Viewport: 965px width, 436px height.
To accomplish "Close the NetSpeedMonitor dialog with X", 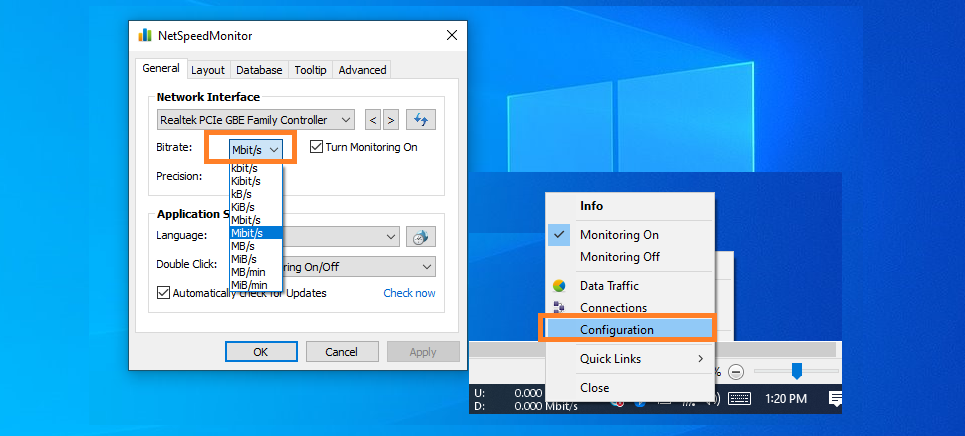I will point(452,35).
